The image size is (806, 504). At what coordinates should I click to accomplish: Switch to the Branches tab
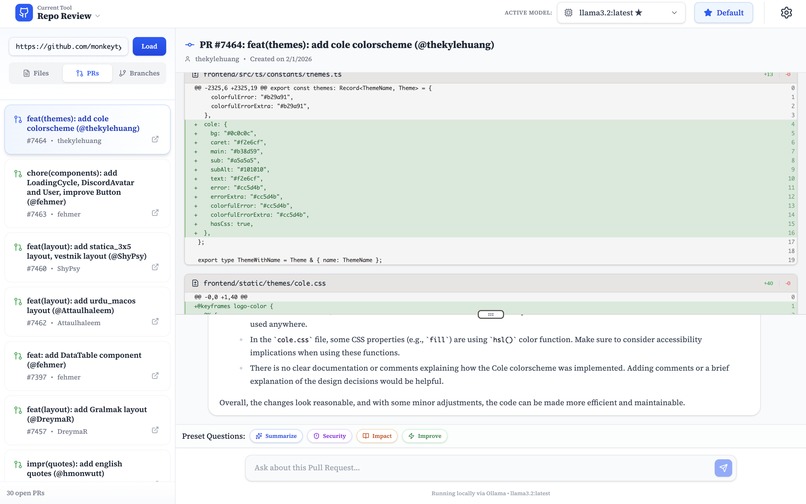(139, 73)
